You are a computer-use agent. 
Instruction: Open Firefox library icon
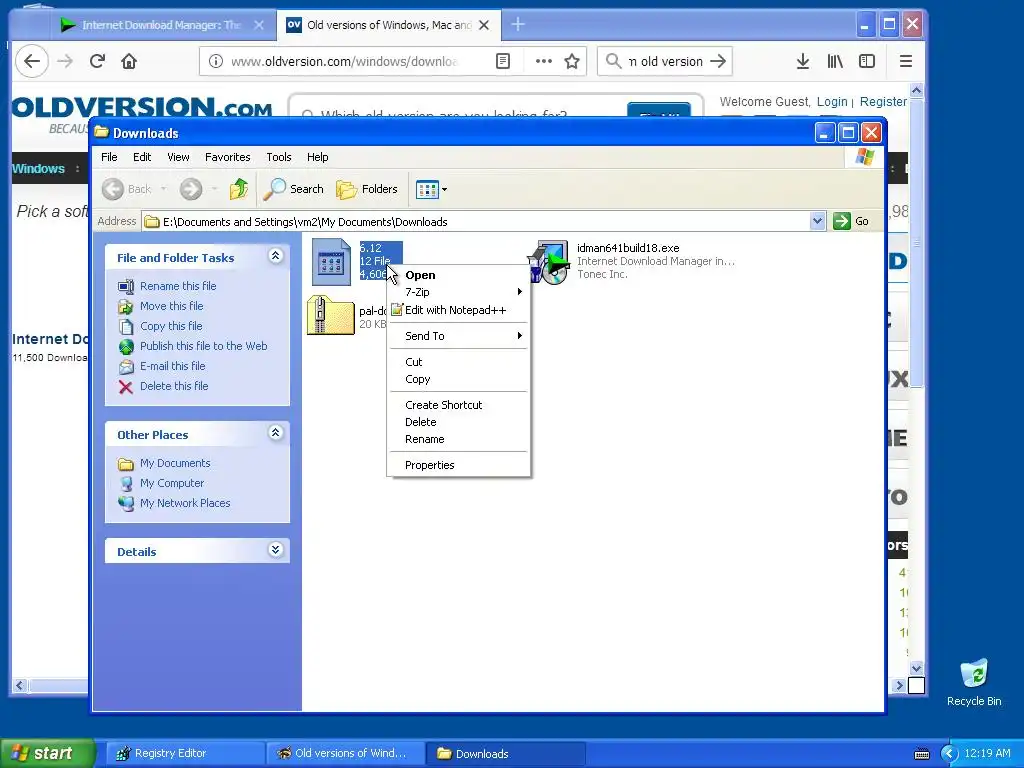pos(835,61)
